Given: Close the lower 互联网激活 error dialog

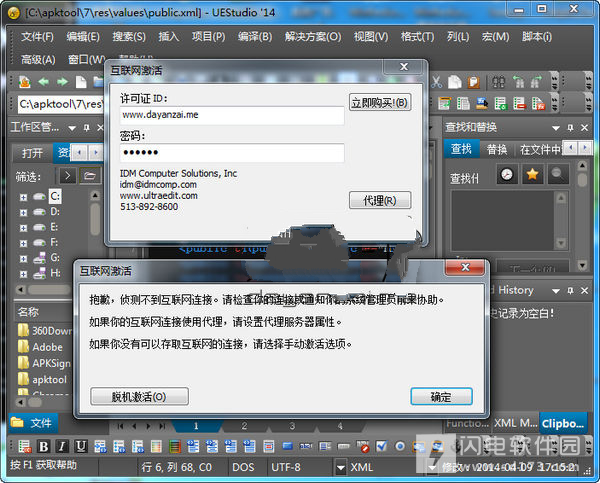Looking at the screenshot, I should click(465, 268).
